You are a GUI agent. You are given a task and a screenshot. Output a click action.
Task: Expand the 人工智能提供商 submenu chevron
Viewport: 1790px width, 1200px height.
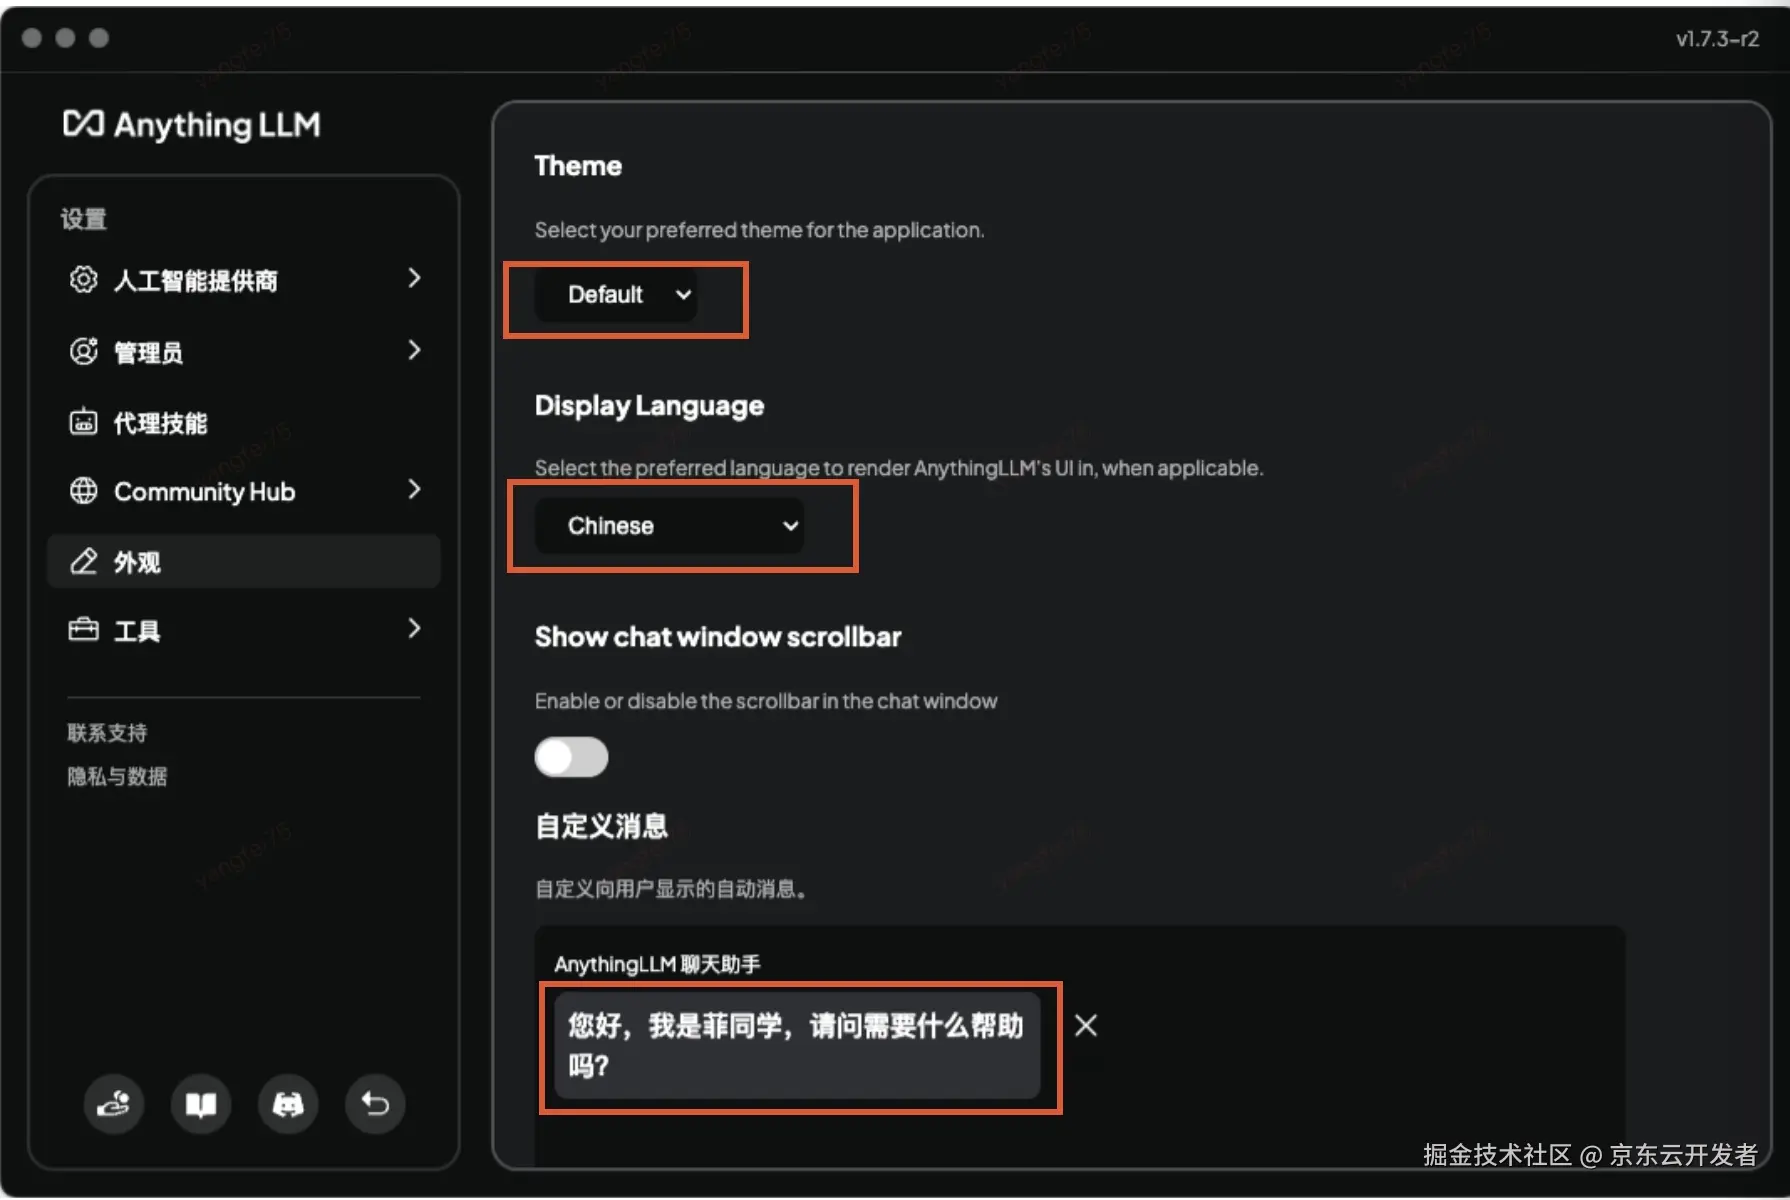414,278
